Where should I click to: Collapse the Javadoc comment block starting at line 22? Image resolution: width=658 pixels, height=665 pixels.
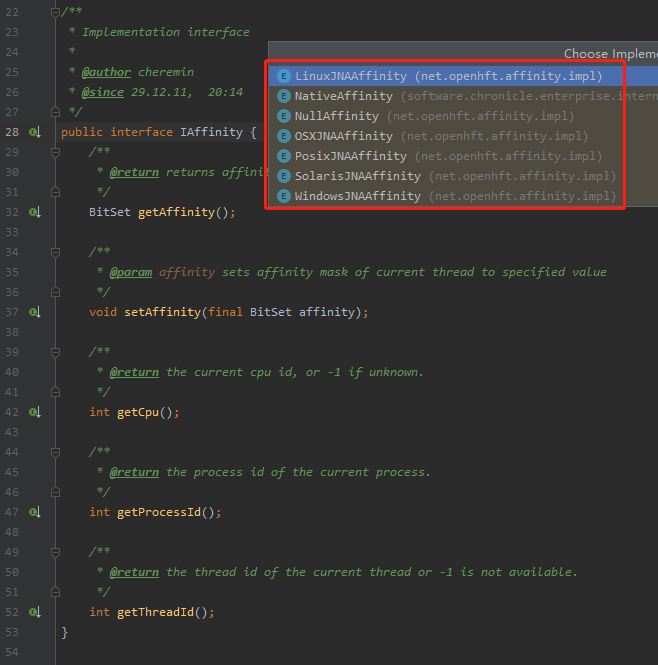click(x=56, y=12)
